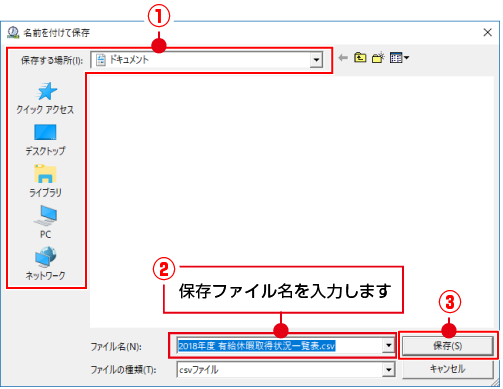Create a new folder using toolbar icon
The width and height of the screenshot is (503, 389).
[x=378, y=58]
